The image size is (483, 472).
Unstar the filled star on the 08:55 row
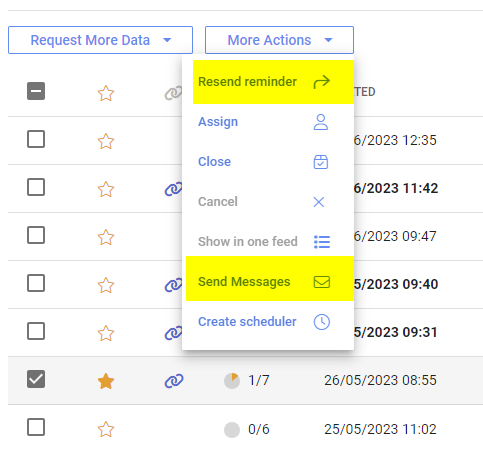point(106,381)
